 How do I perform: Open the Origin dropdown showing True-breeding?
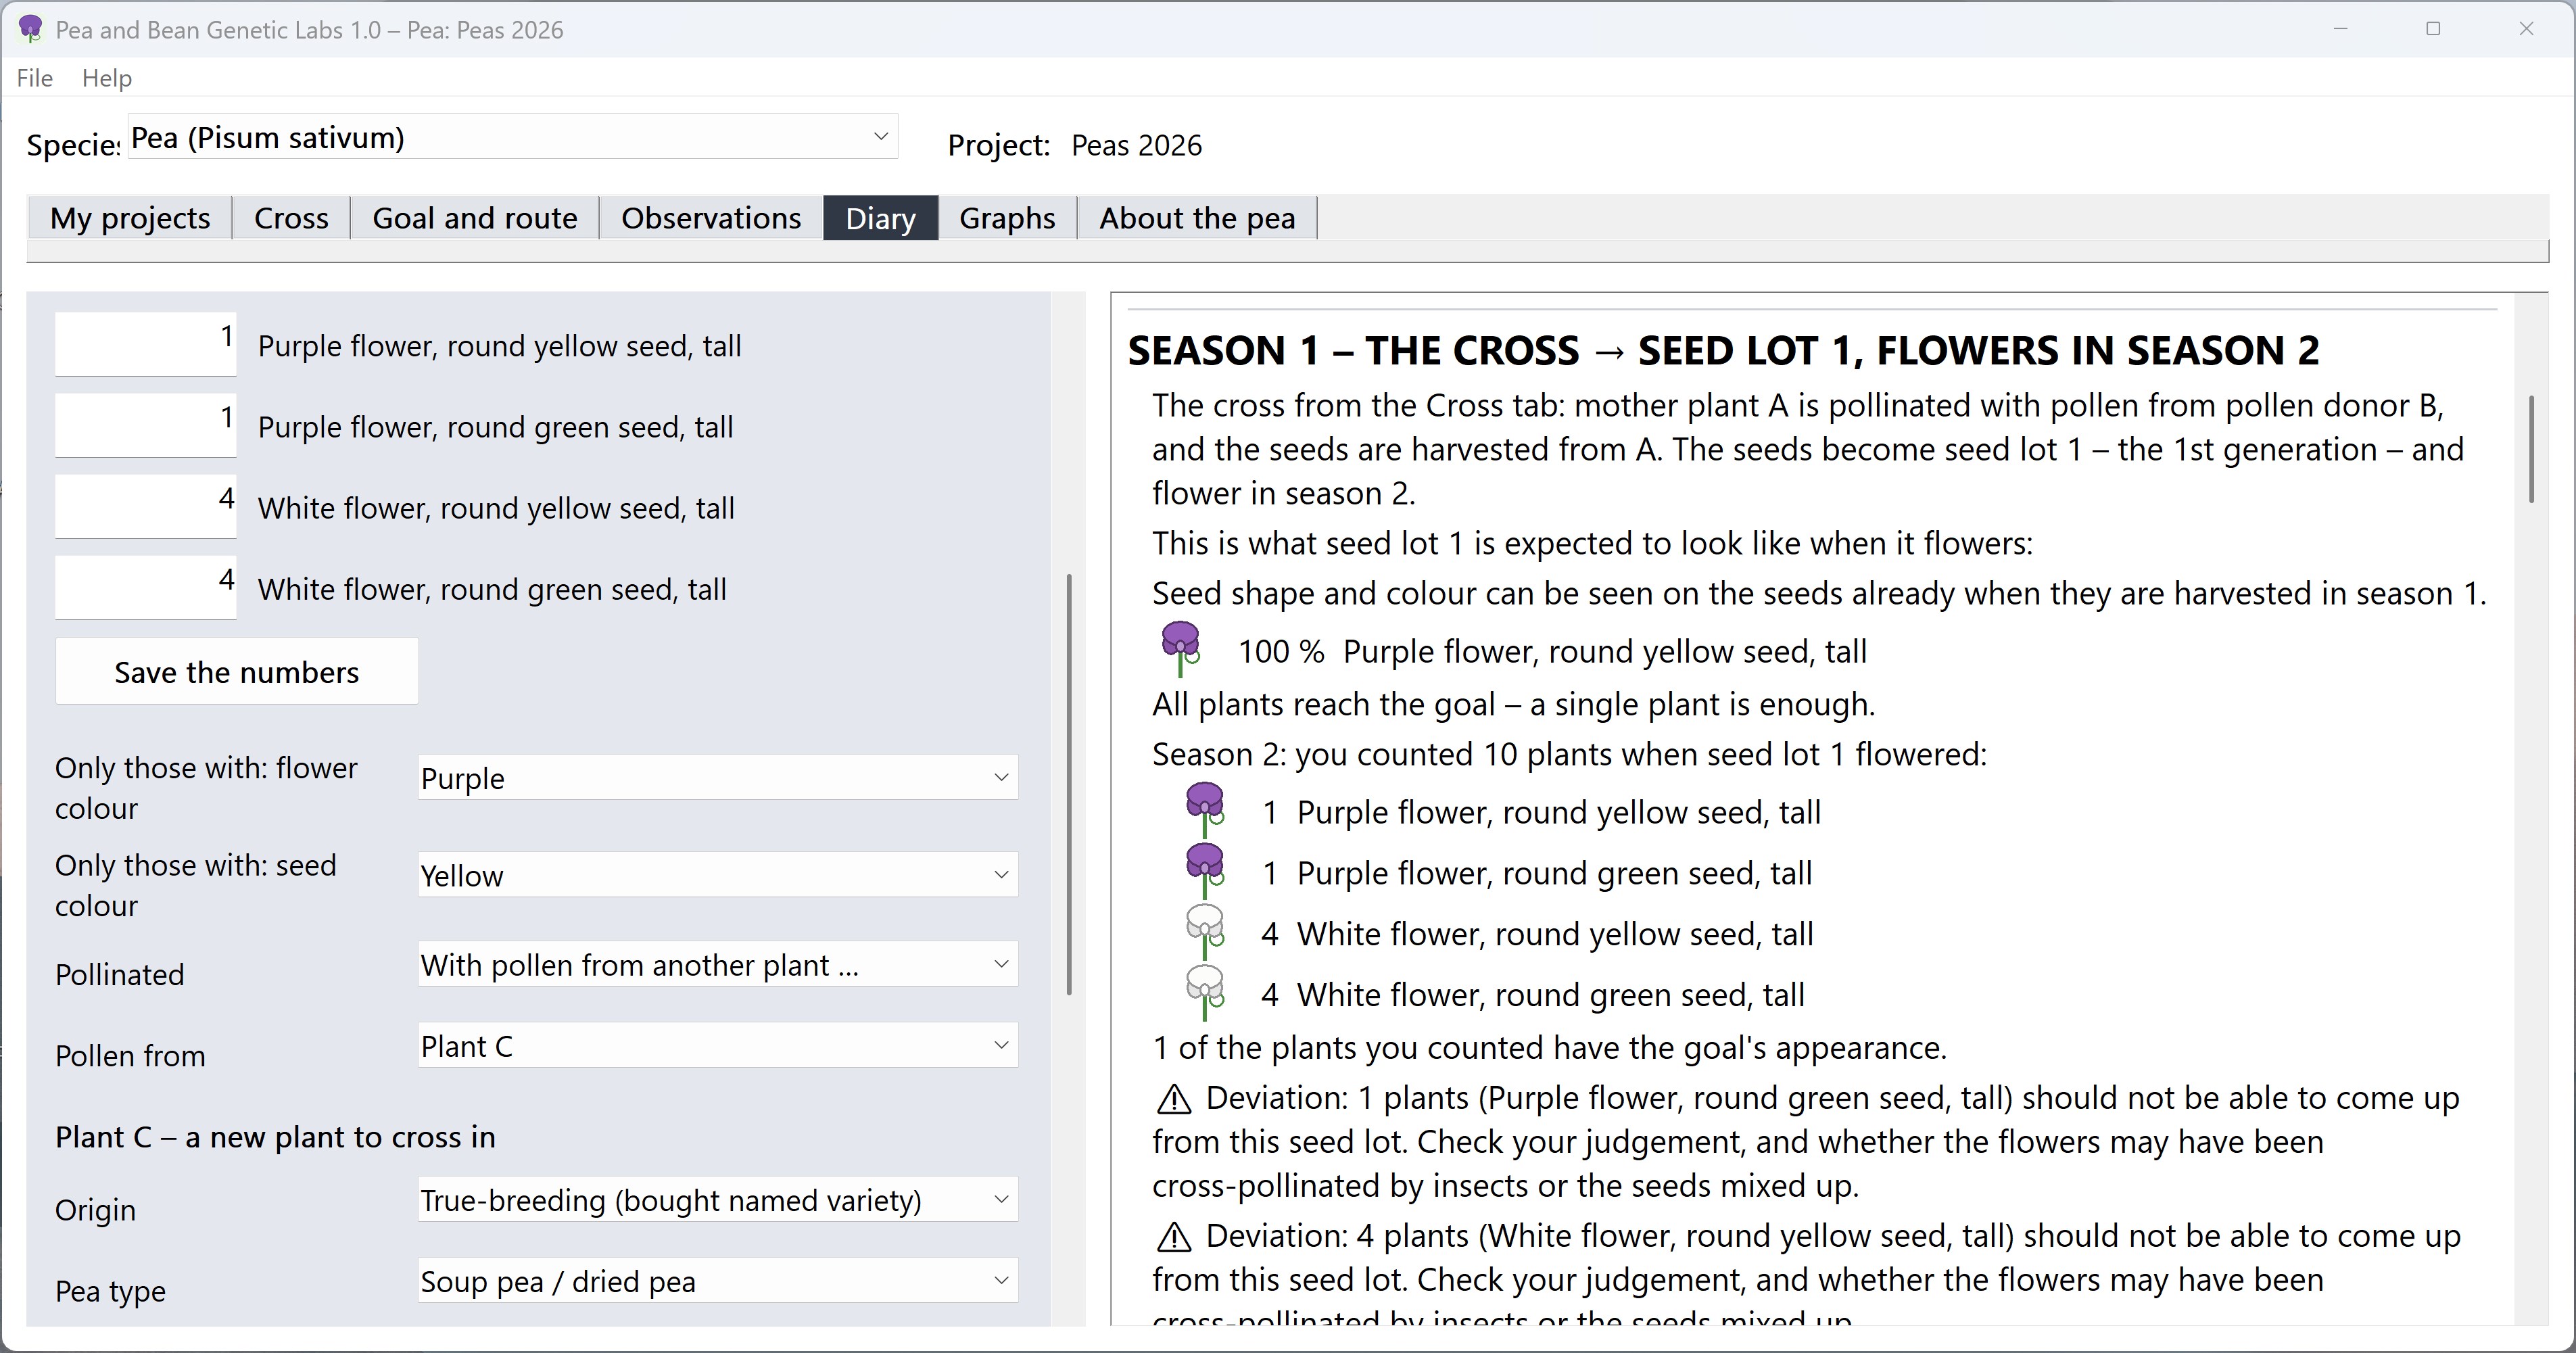717,1199
